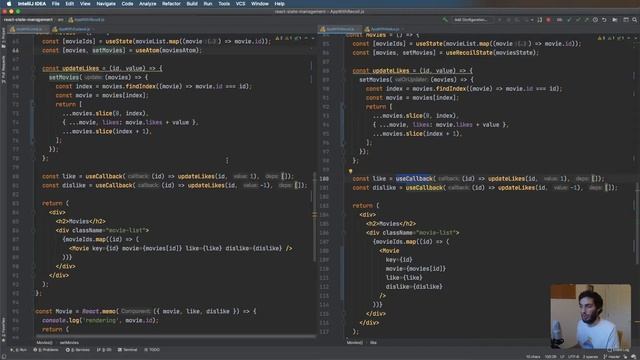Open the Edit menu

[70, 4]
